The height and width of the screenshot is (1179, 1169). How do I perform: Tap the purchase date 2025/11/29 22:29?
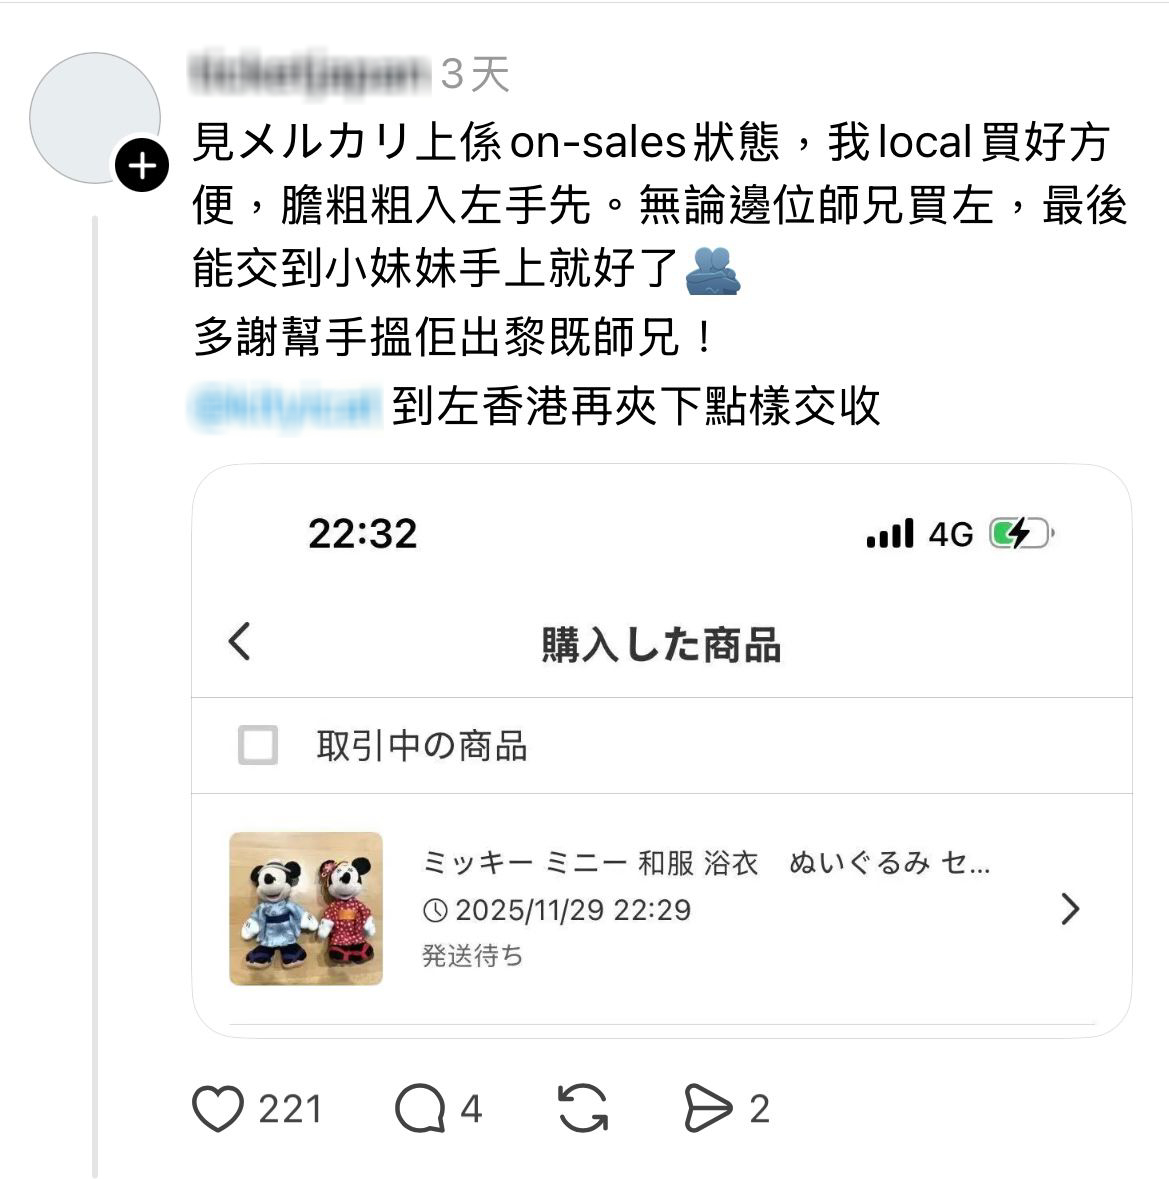(572, 910)
